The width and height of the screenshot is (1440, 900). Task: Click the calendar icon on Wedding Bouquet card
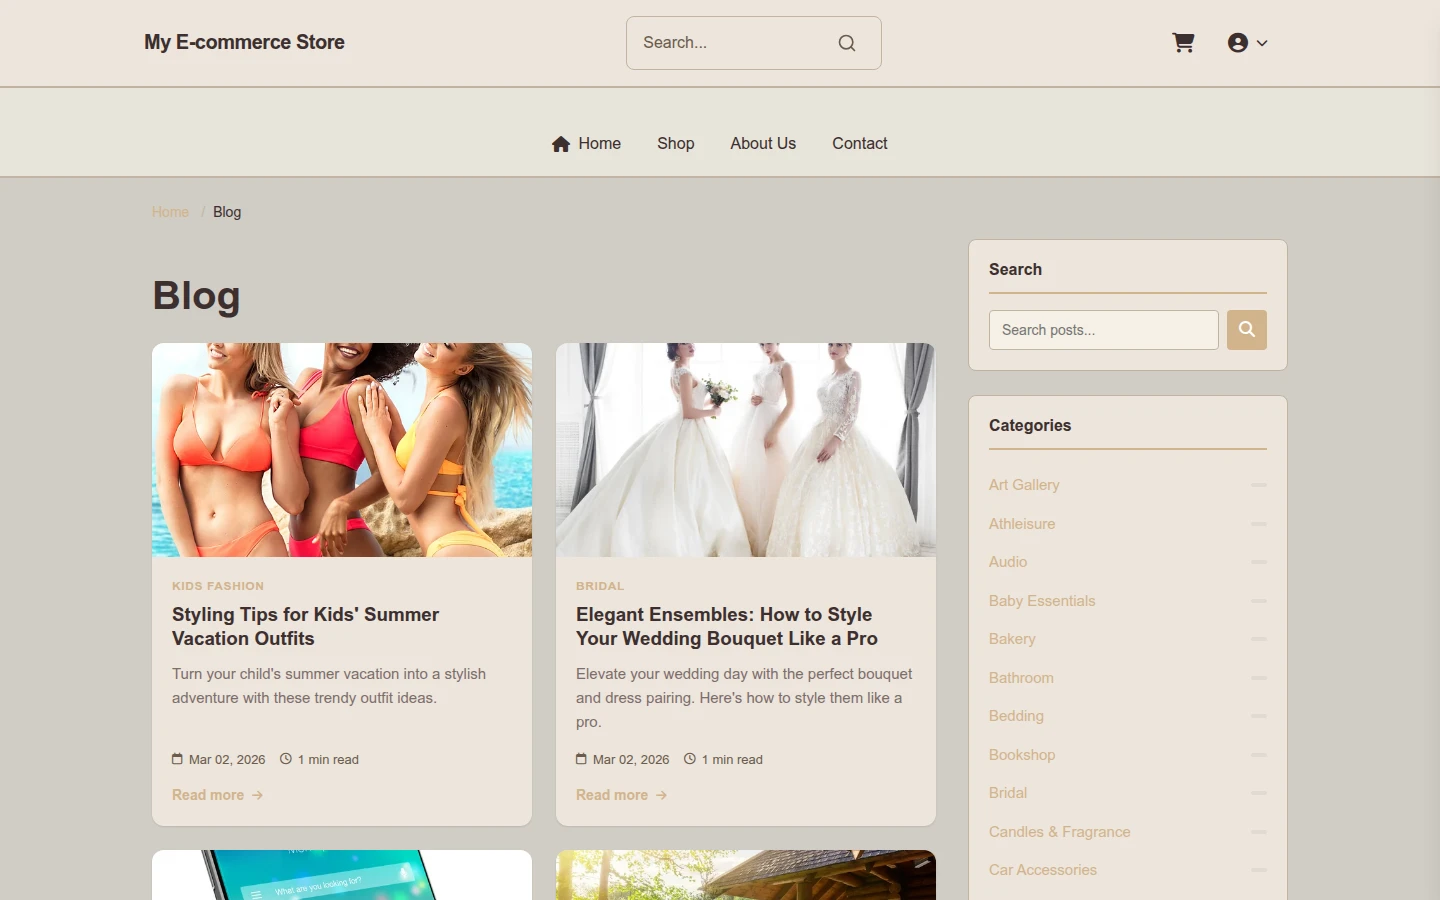coord(581,759)
